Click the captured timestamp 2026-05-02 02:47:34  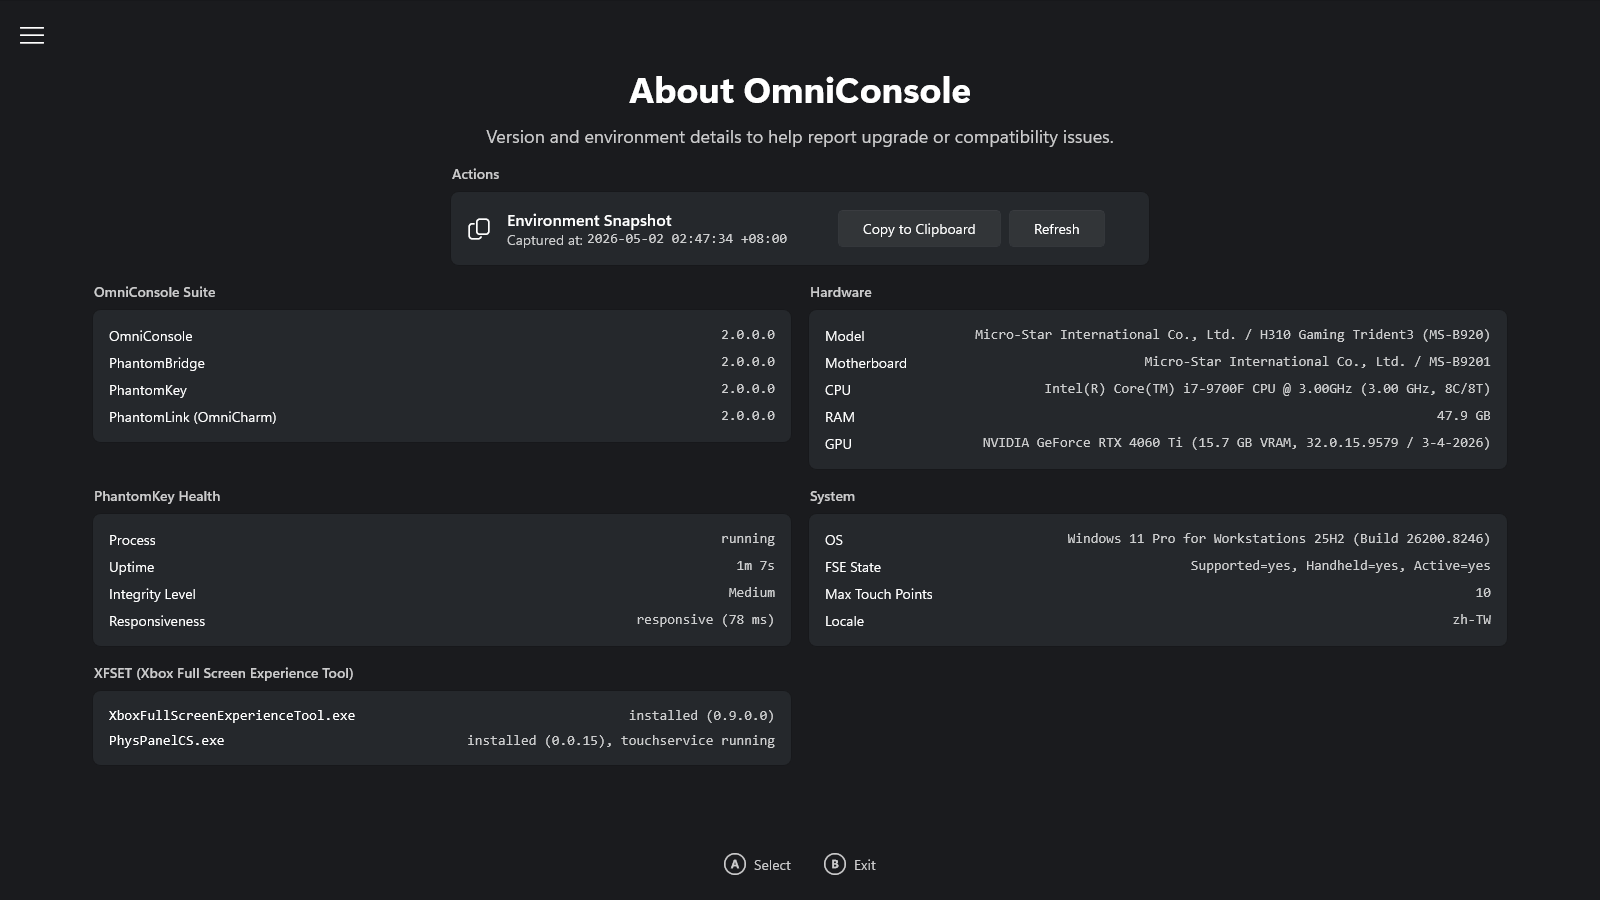(687, 239)
